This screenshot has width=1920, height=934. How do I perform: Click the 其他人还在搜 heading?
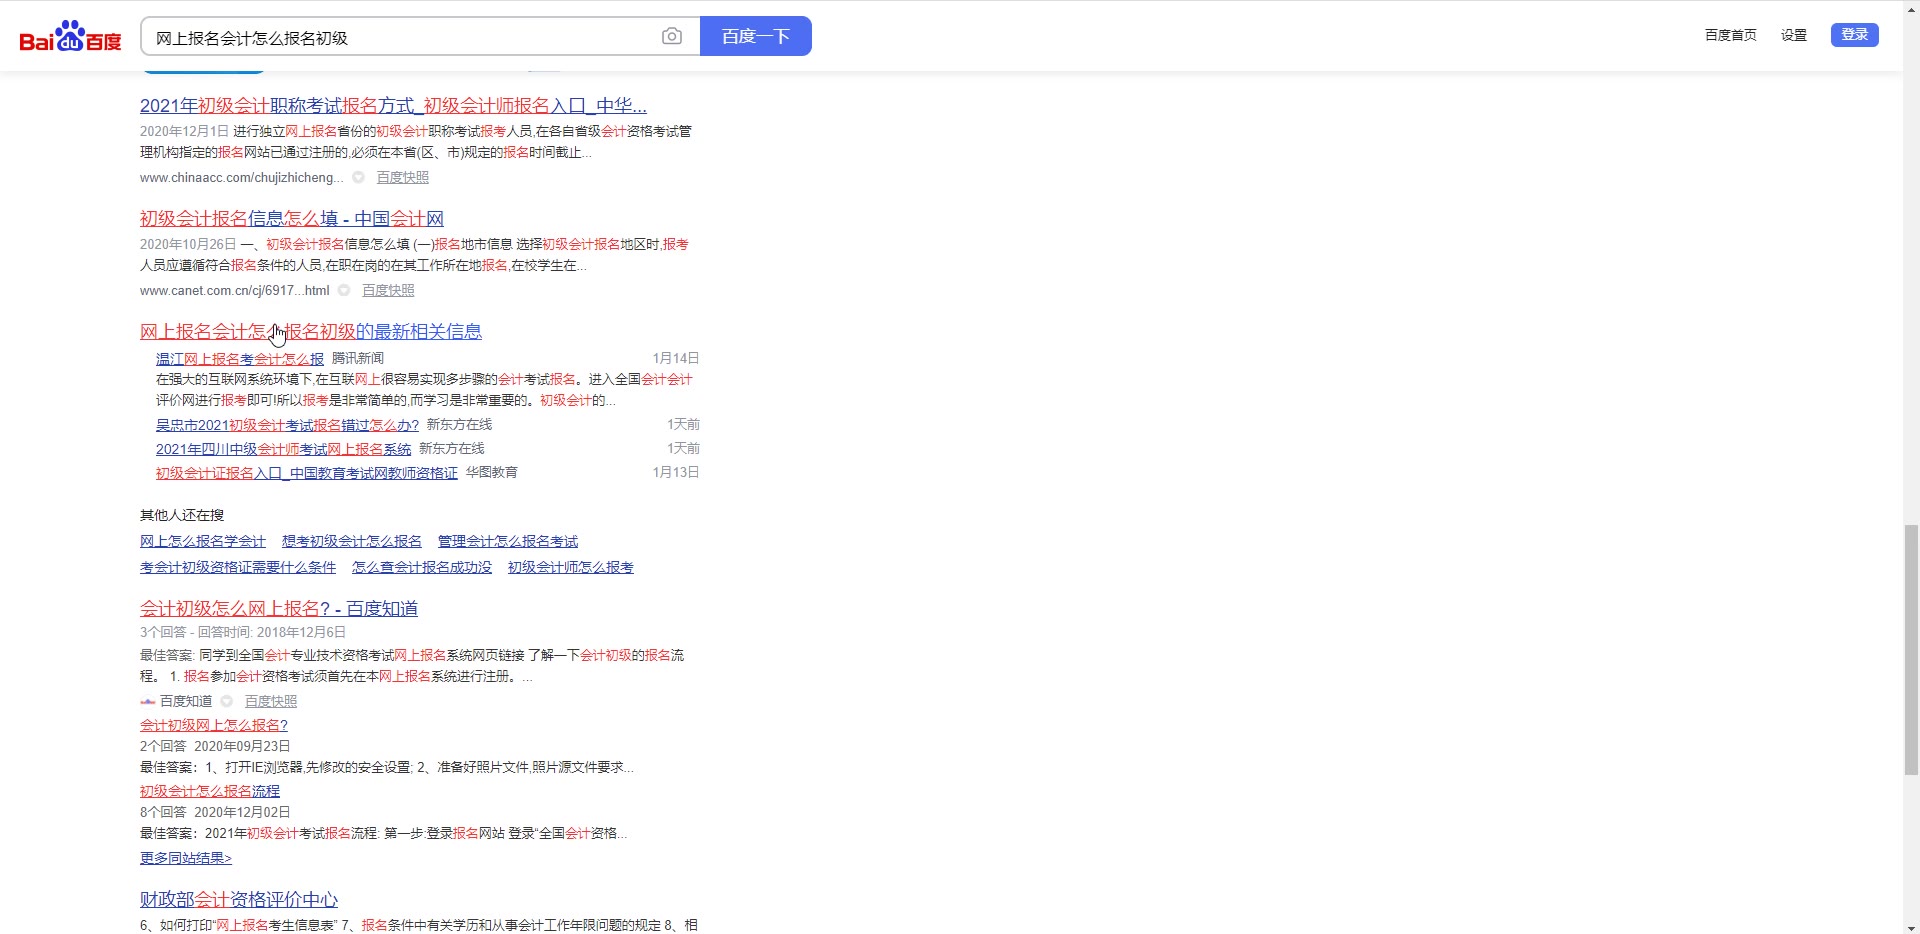(182, 516)
